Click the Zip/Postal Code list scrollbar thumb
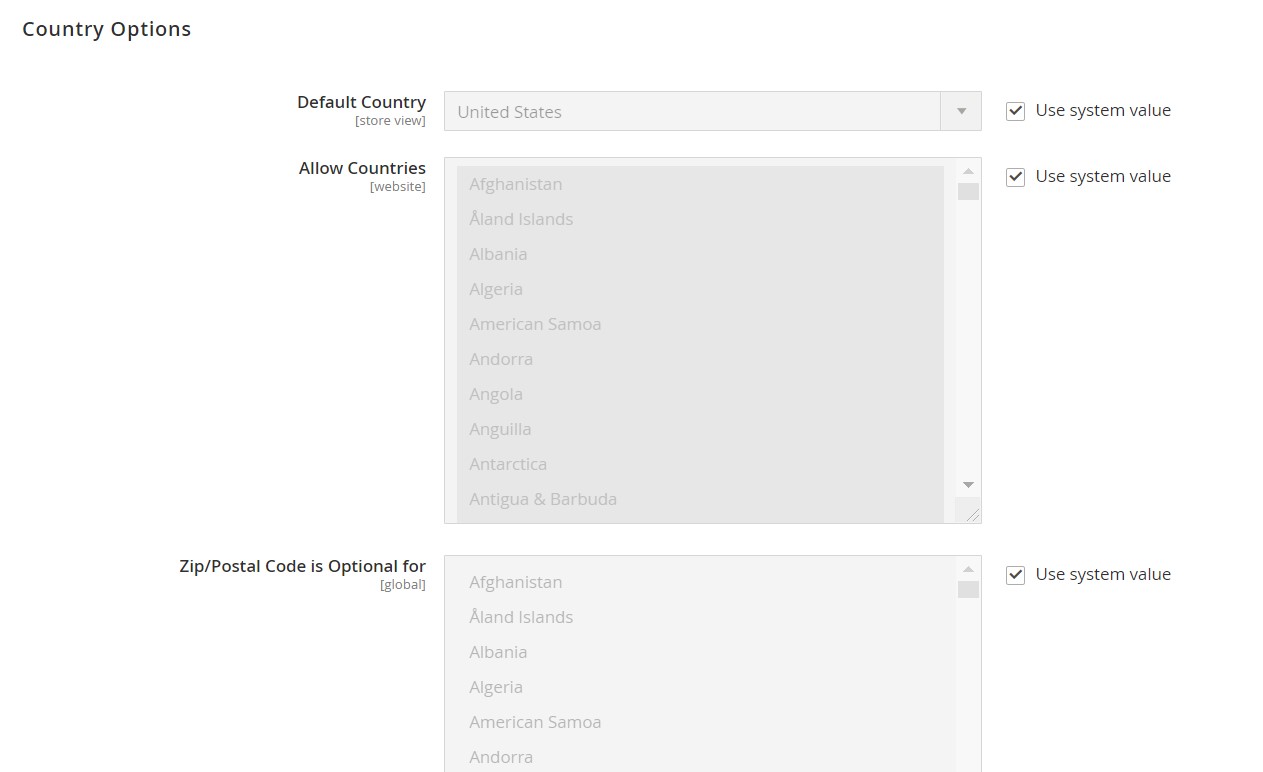This screenshot has height=772, width=1263. pyautogui.click(x=968, y=589)
